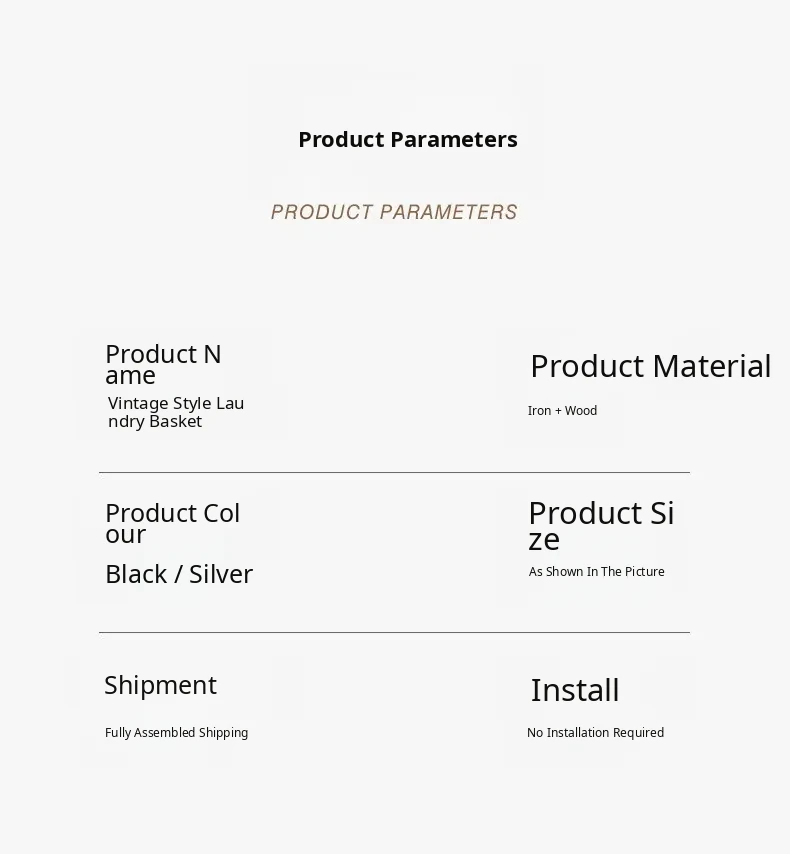Select the "Black / Silver" colour value
This screenshot has height=854, width=790.
(x=179, y=574)
